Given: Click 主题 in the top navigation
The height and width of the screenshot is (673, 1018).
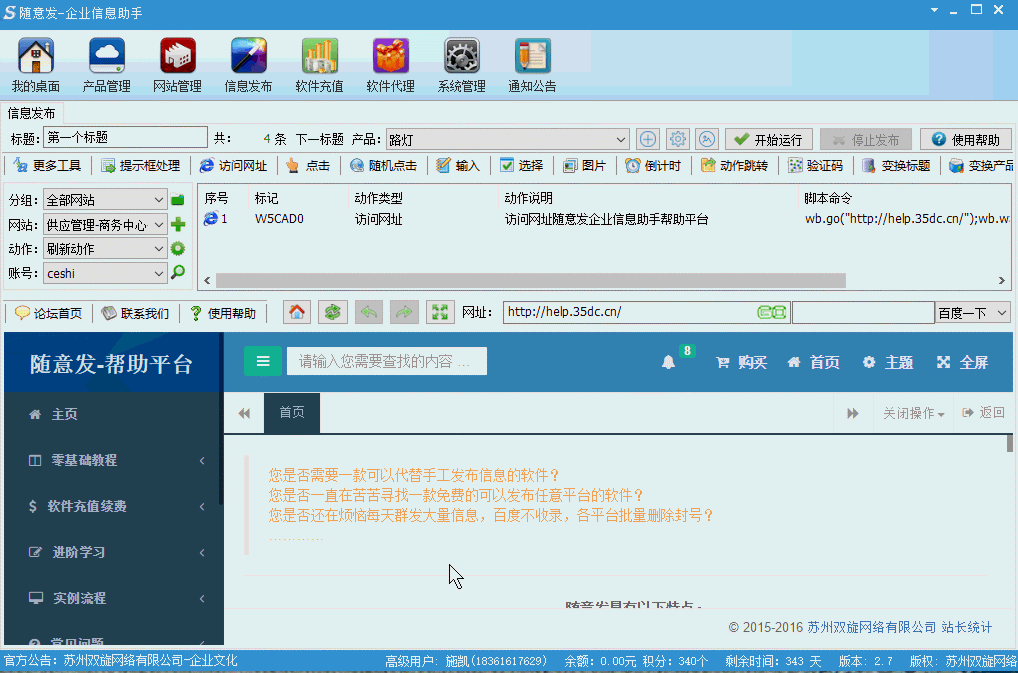Looking at the screenshot, I should point(888,362).
